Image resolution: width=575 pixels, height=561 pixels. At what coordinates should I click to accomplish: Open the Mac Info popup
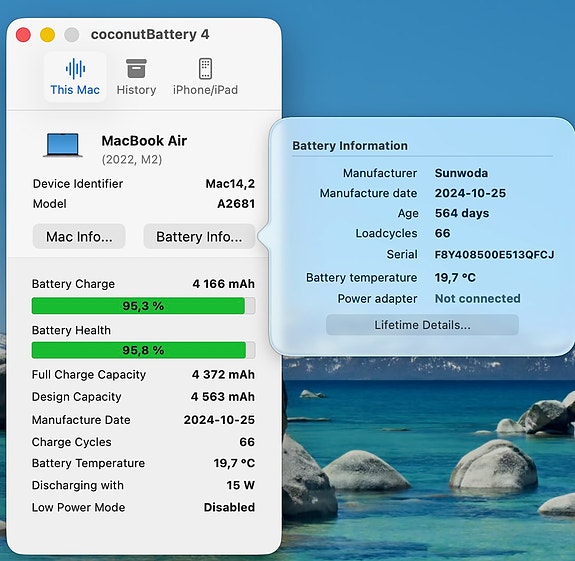point(79,236)
